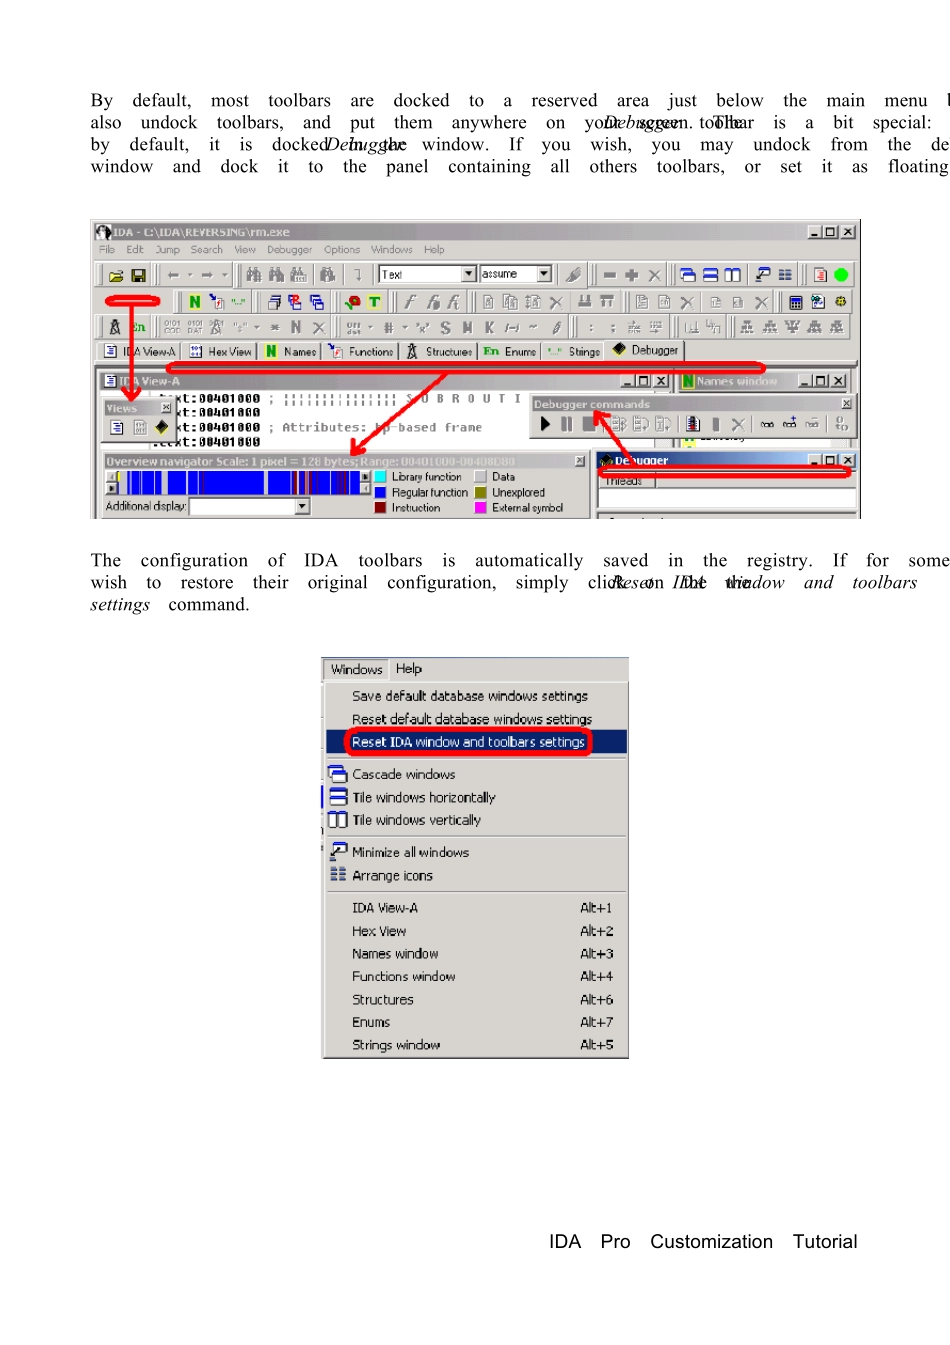Click the open file folder icon in toolbar

point(116,275)
